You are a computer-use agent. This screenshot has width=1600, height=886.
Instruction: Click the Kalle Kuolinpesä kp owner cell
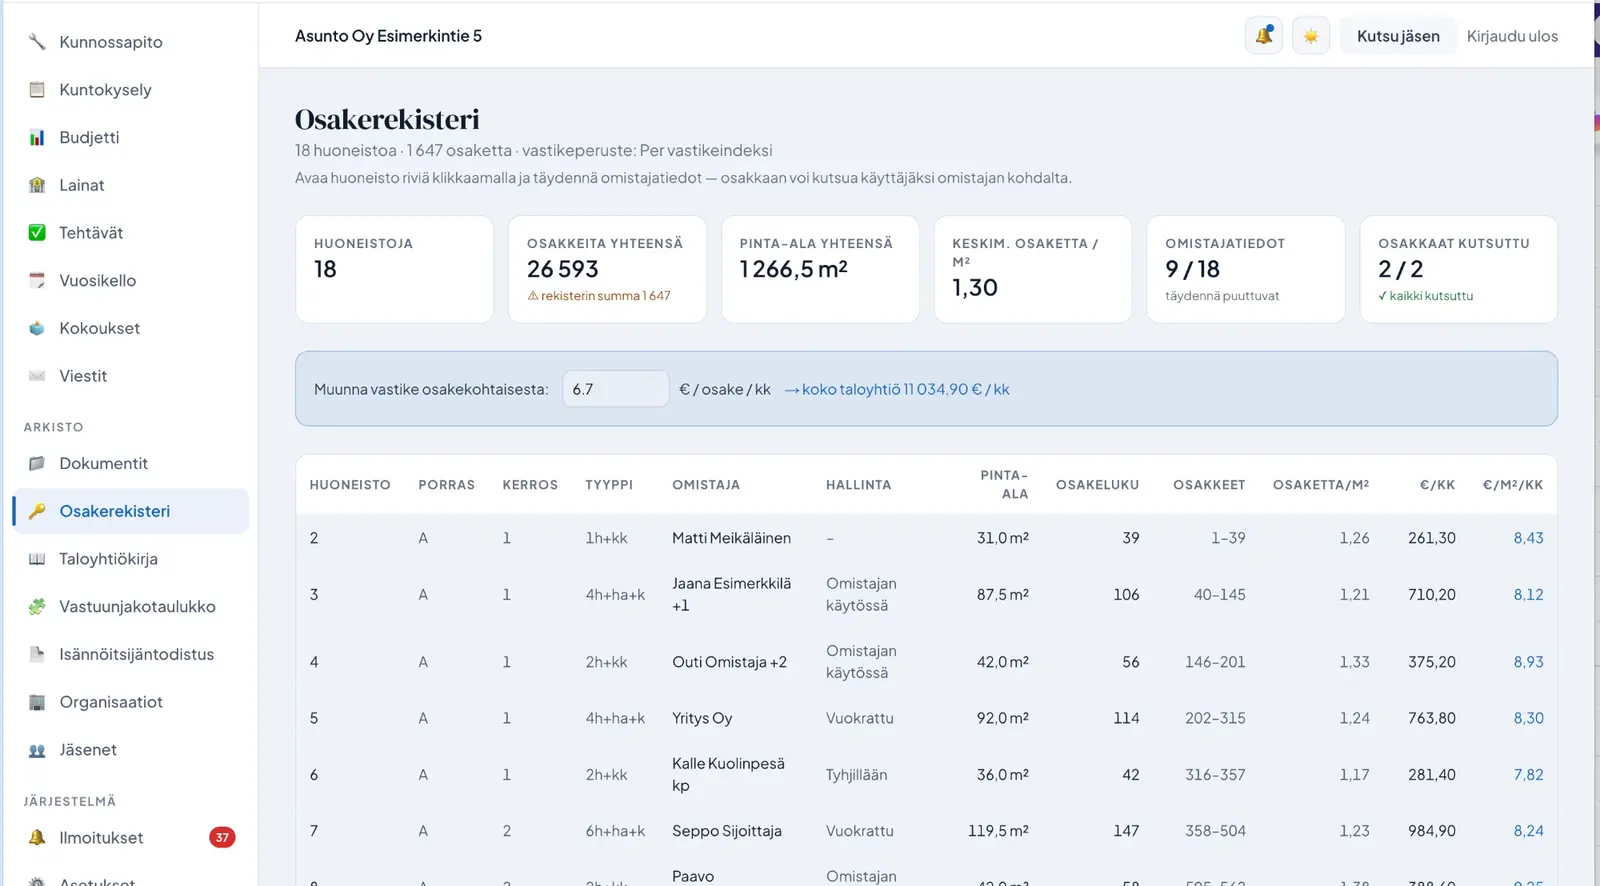[x=729, y=775]
